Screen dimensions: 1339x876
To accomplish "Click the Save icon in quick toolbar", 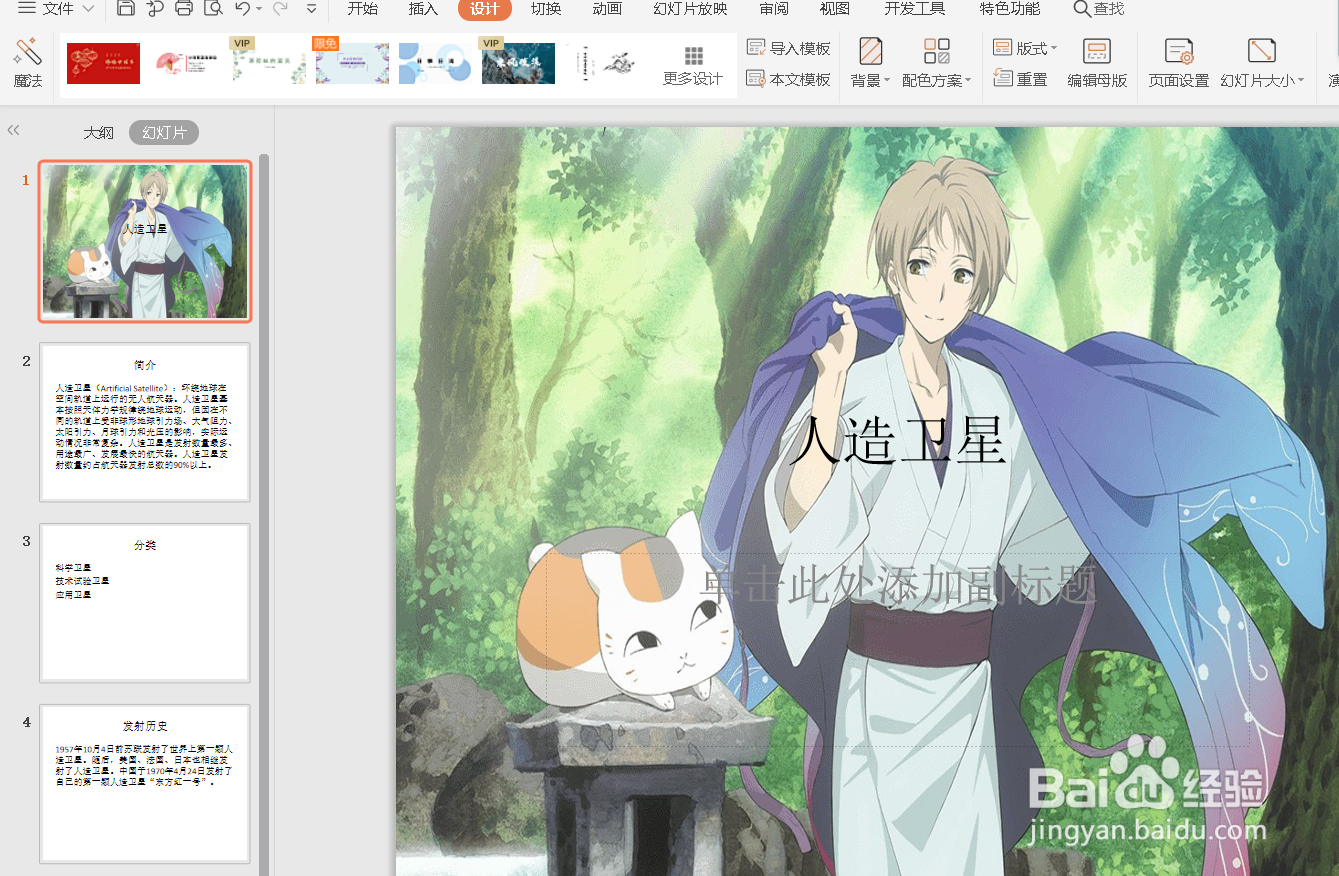I will (126, 9).
